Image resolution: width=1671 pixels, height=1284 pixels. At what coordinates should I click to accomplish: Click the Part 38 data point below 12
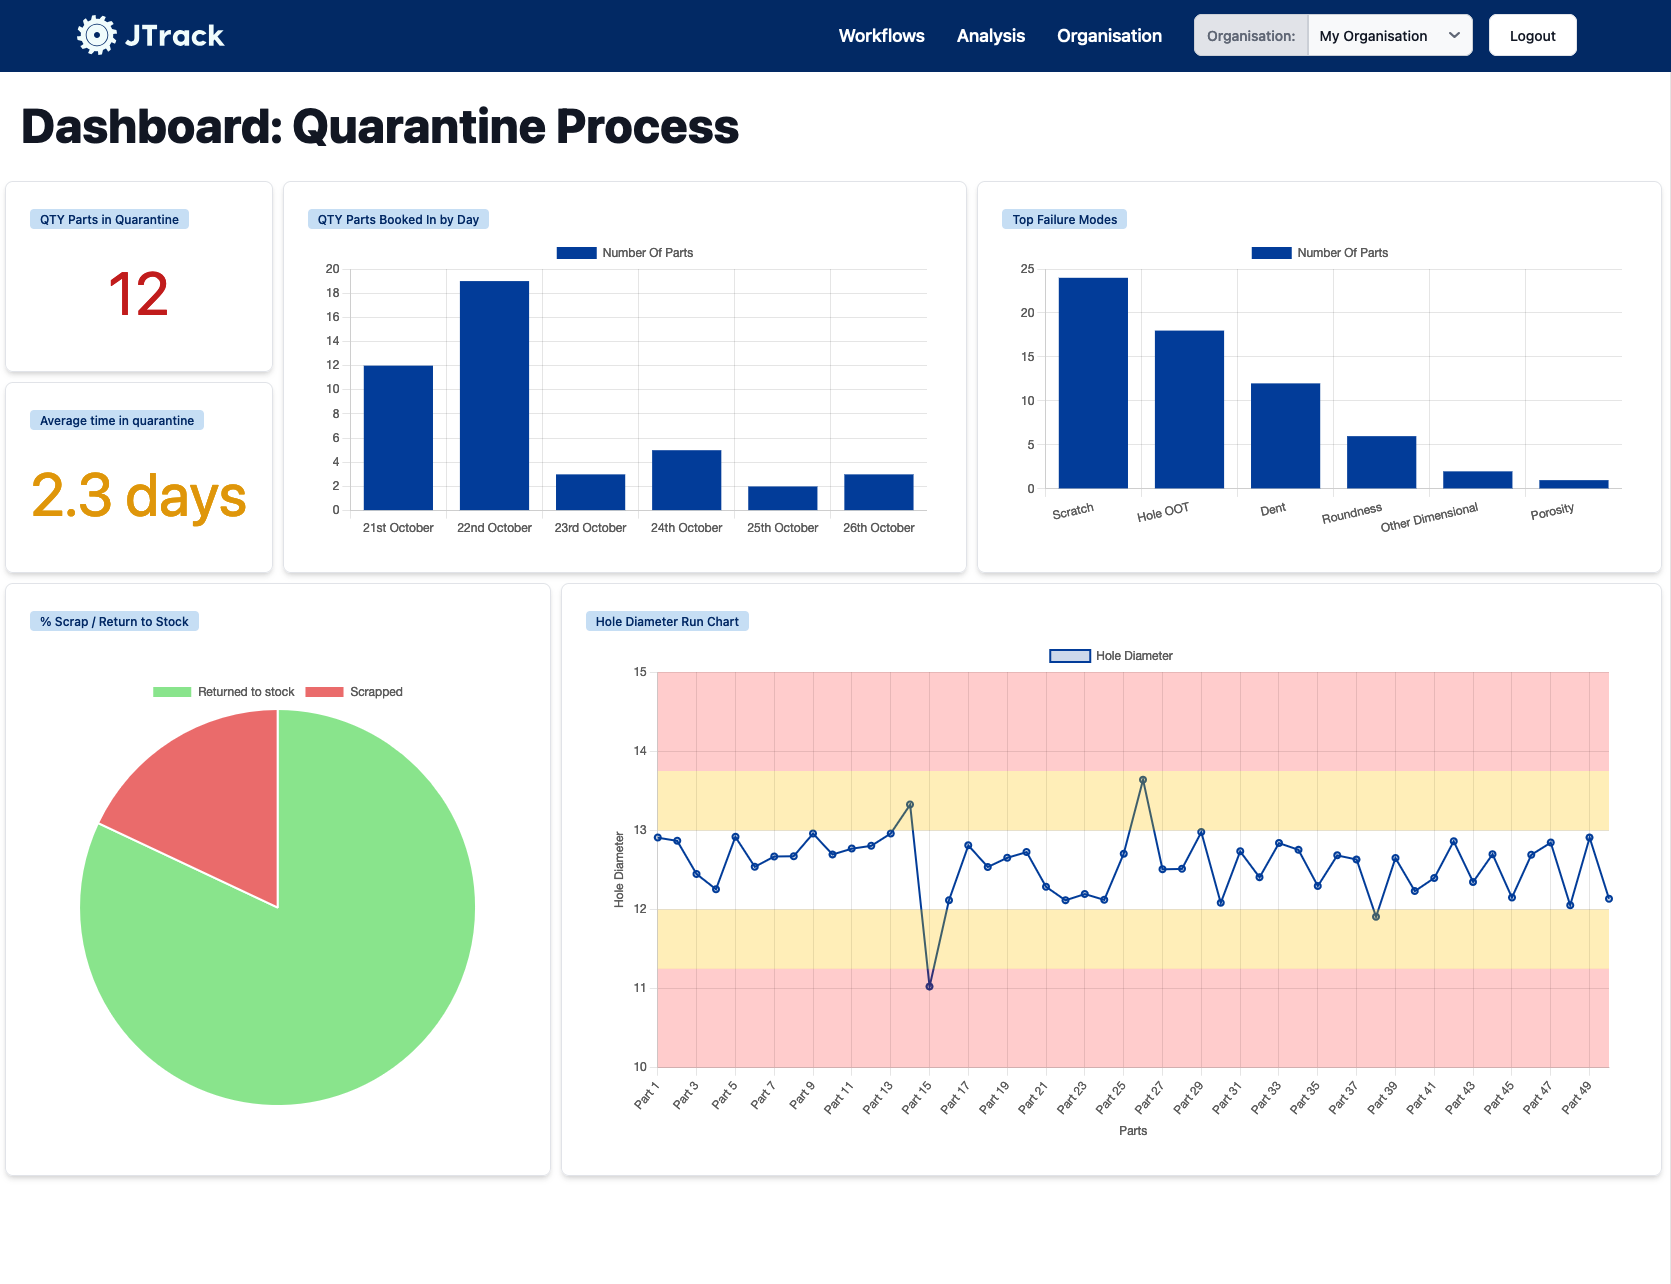click(1376, 917)
